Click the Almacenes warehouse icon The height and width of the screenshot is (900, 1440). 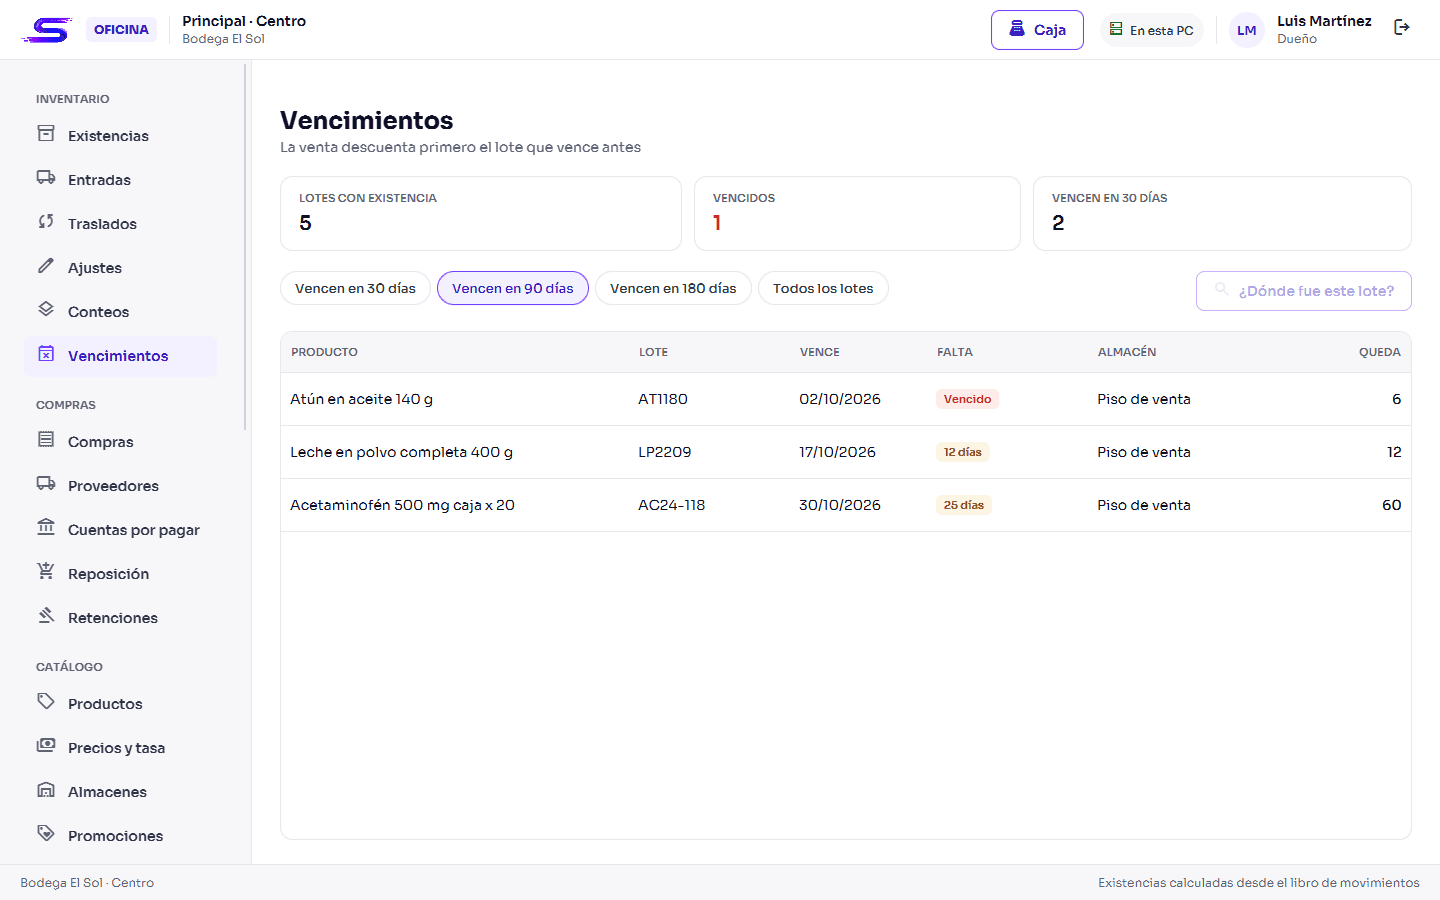46,790
